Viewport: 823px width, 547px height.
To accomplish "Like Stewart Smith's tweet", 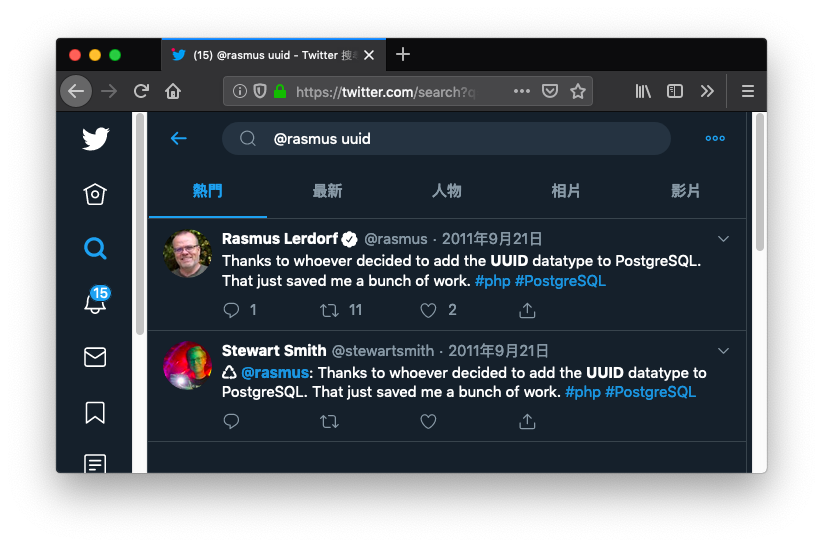I will tap(428, 422).
